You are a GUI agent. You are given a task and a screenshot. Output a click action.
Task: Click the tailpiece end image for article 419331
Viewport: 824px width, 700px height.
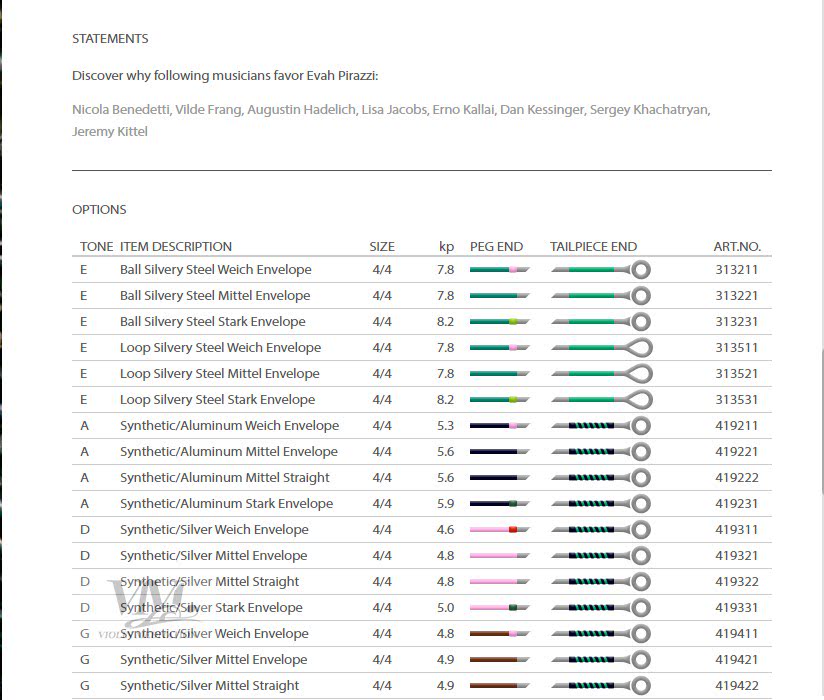pyautogui.click(x=601, y=608)
